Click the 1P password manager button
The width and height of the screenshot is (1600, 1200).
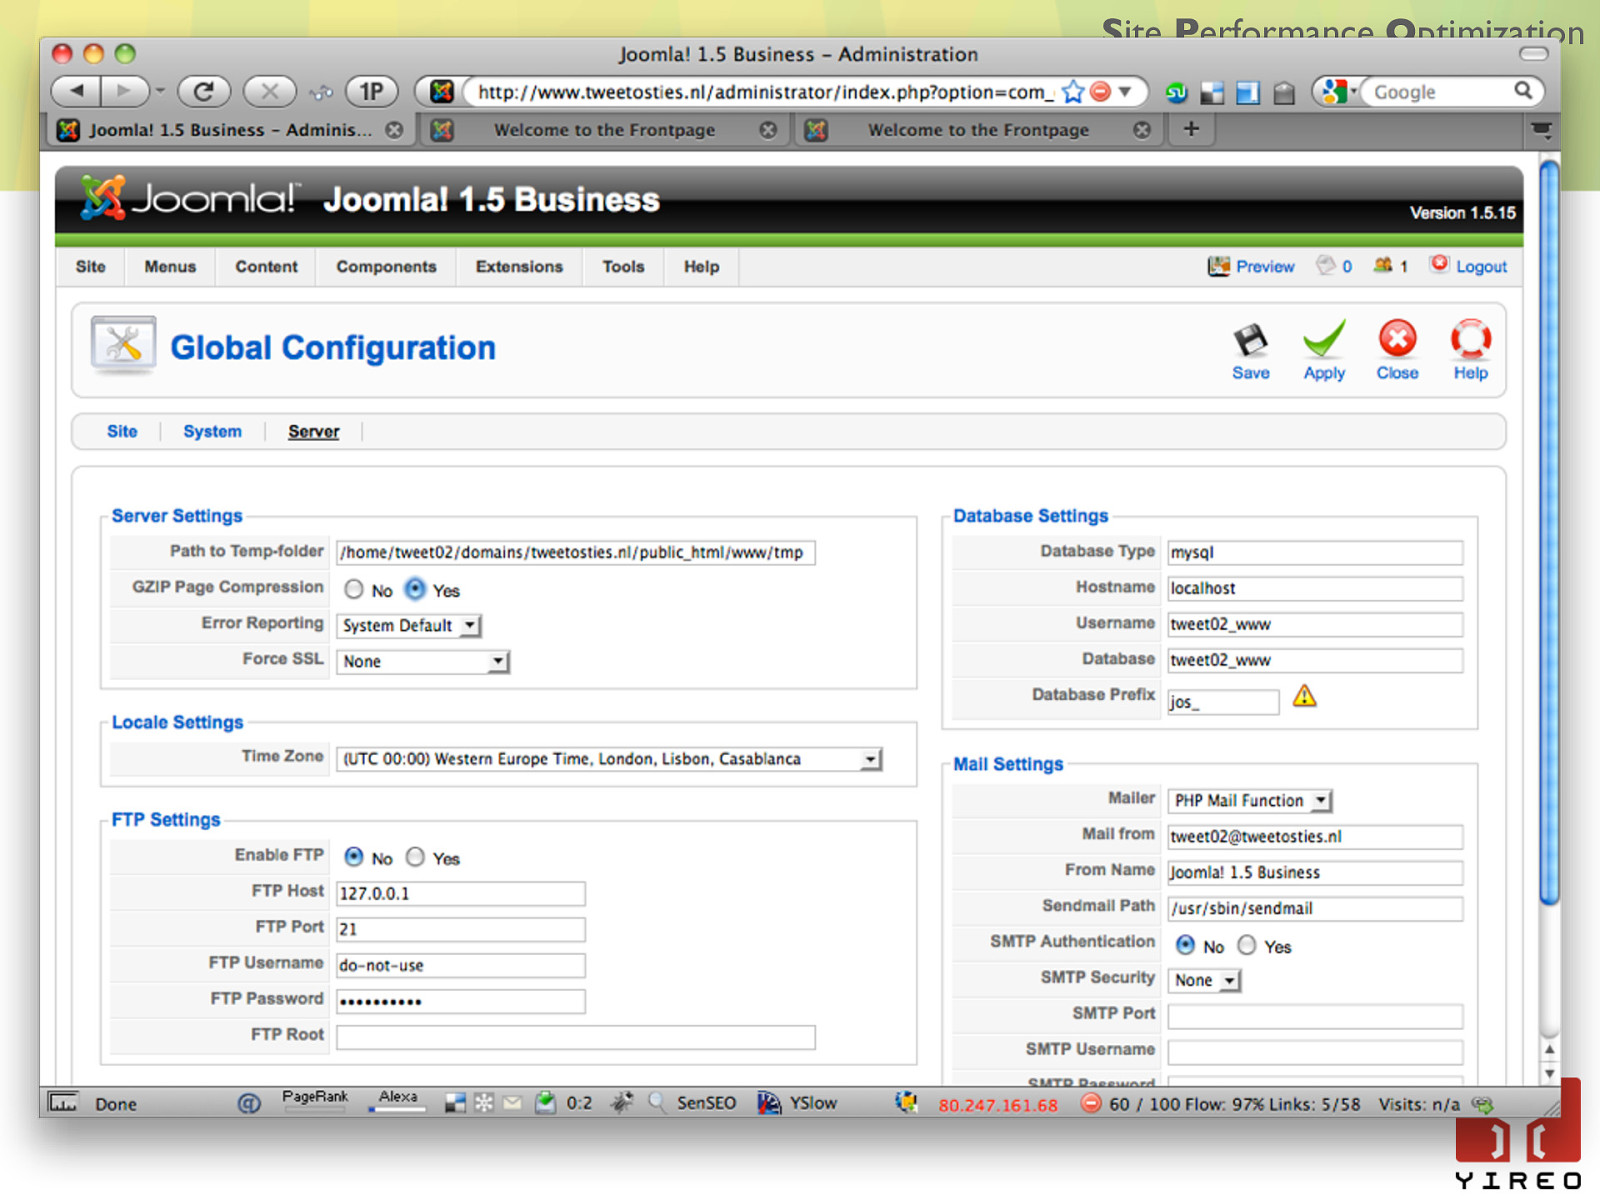click(x=372, y=92)
